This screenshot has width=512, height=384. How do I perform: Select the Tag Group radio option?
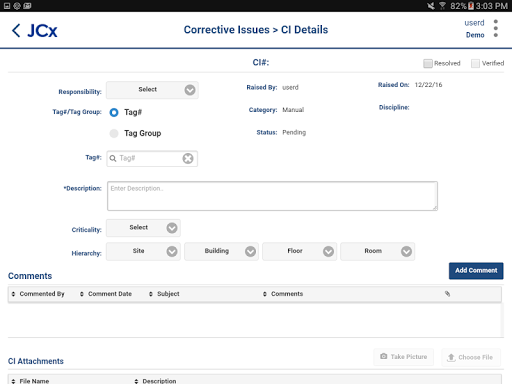tap(114, 134)
